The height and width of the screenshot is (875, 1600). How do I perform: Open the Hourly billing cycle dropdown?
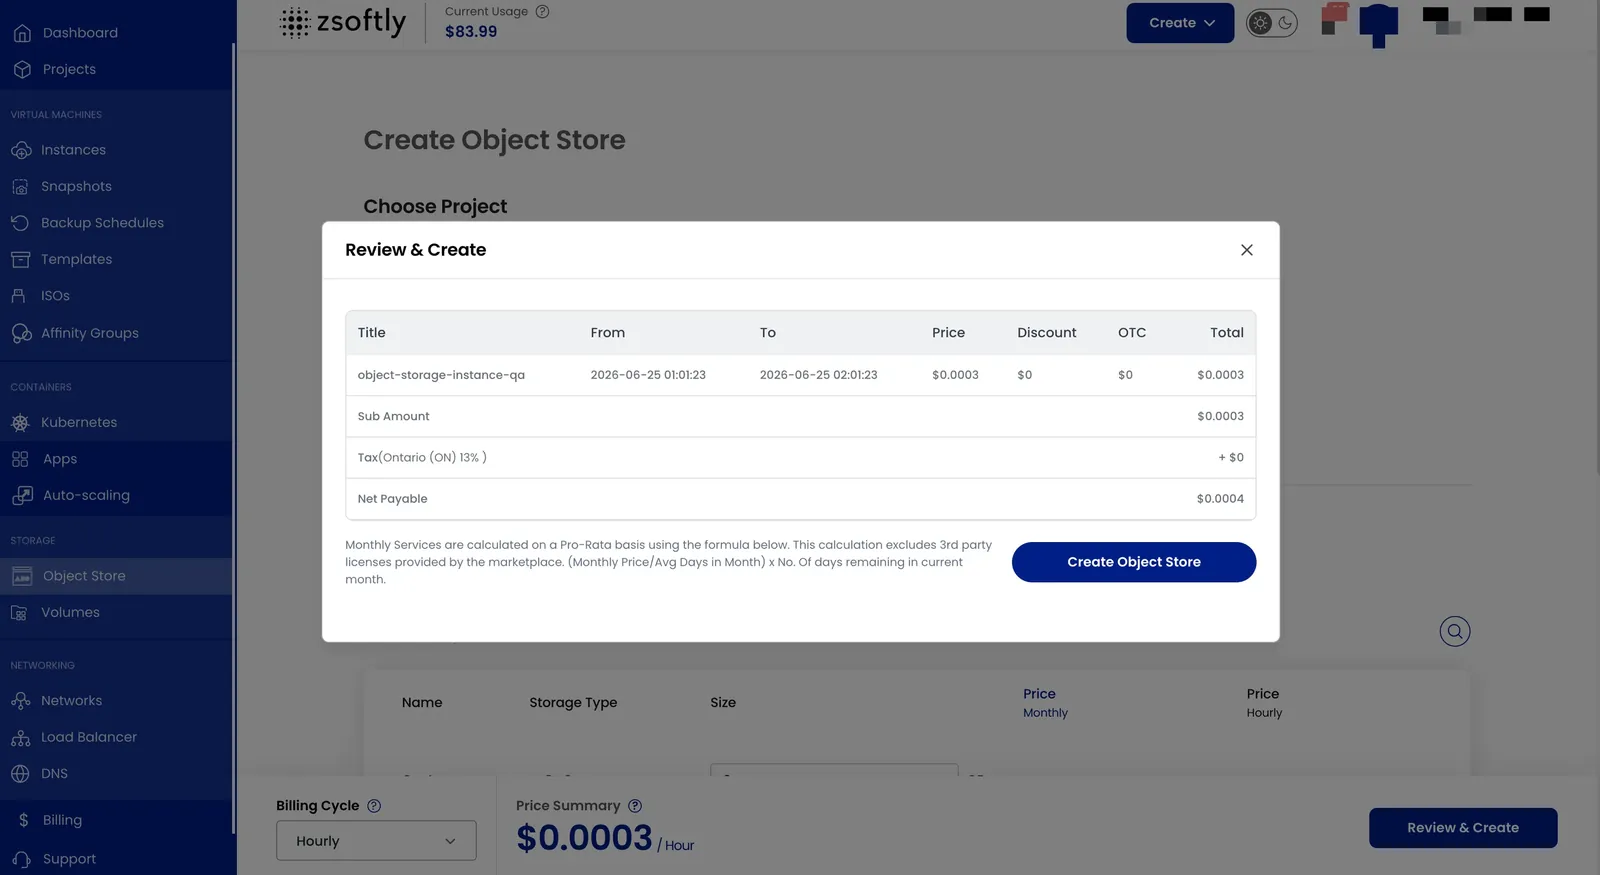click(376, 841)
